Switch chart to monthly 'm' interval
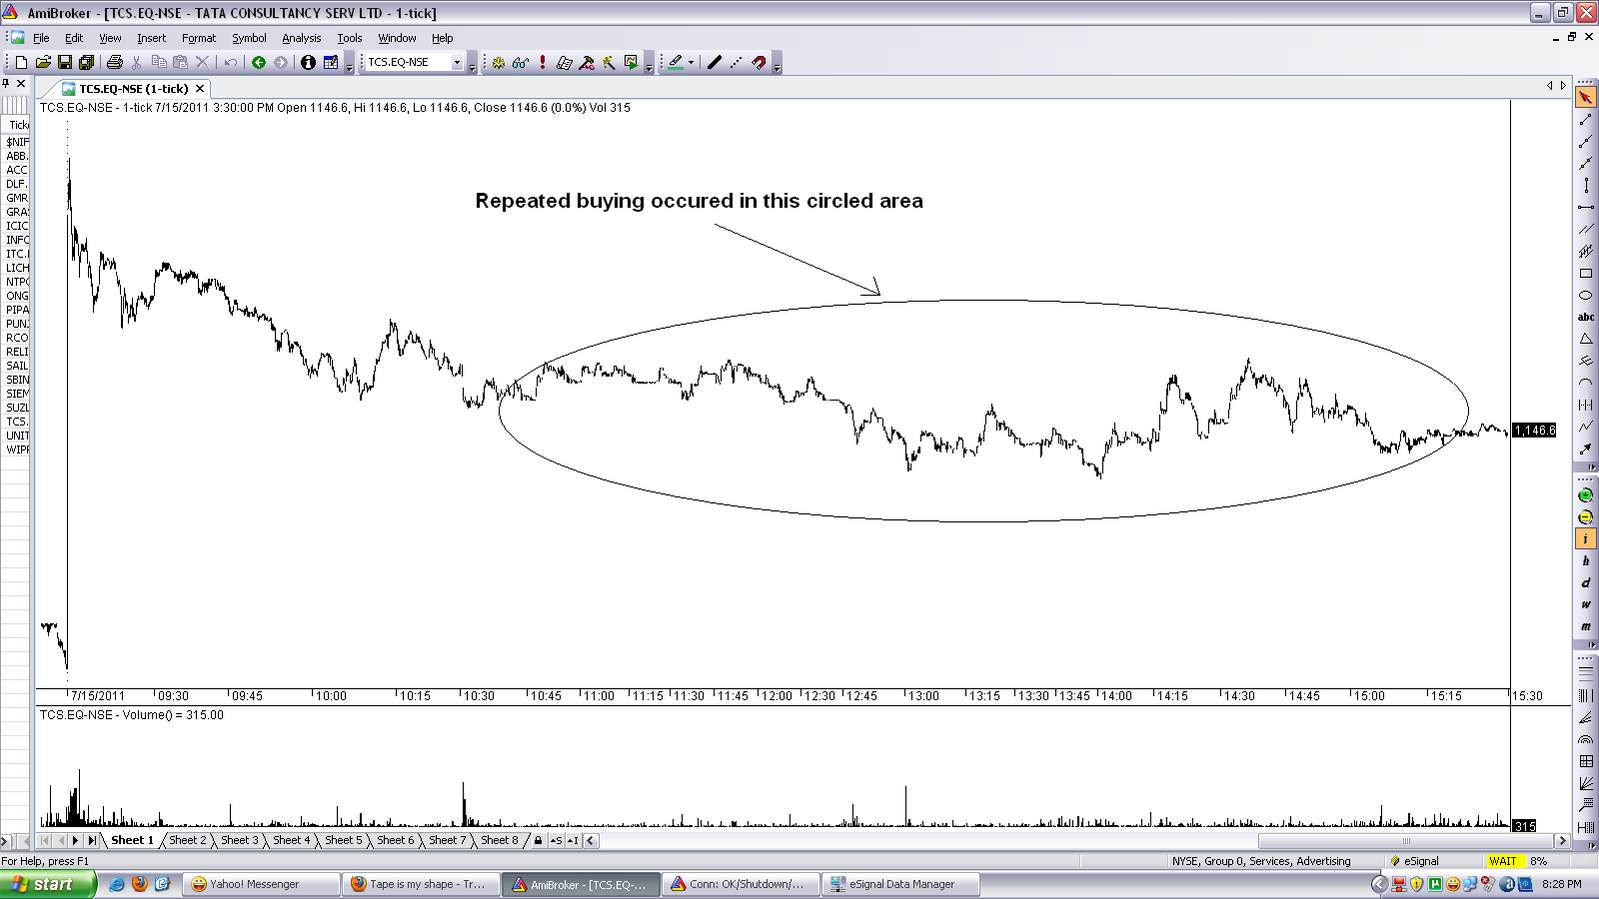Image resolution: width=1599 pixels, height=899 pixels. pyautogui.click(x=1585, y=627)
